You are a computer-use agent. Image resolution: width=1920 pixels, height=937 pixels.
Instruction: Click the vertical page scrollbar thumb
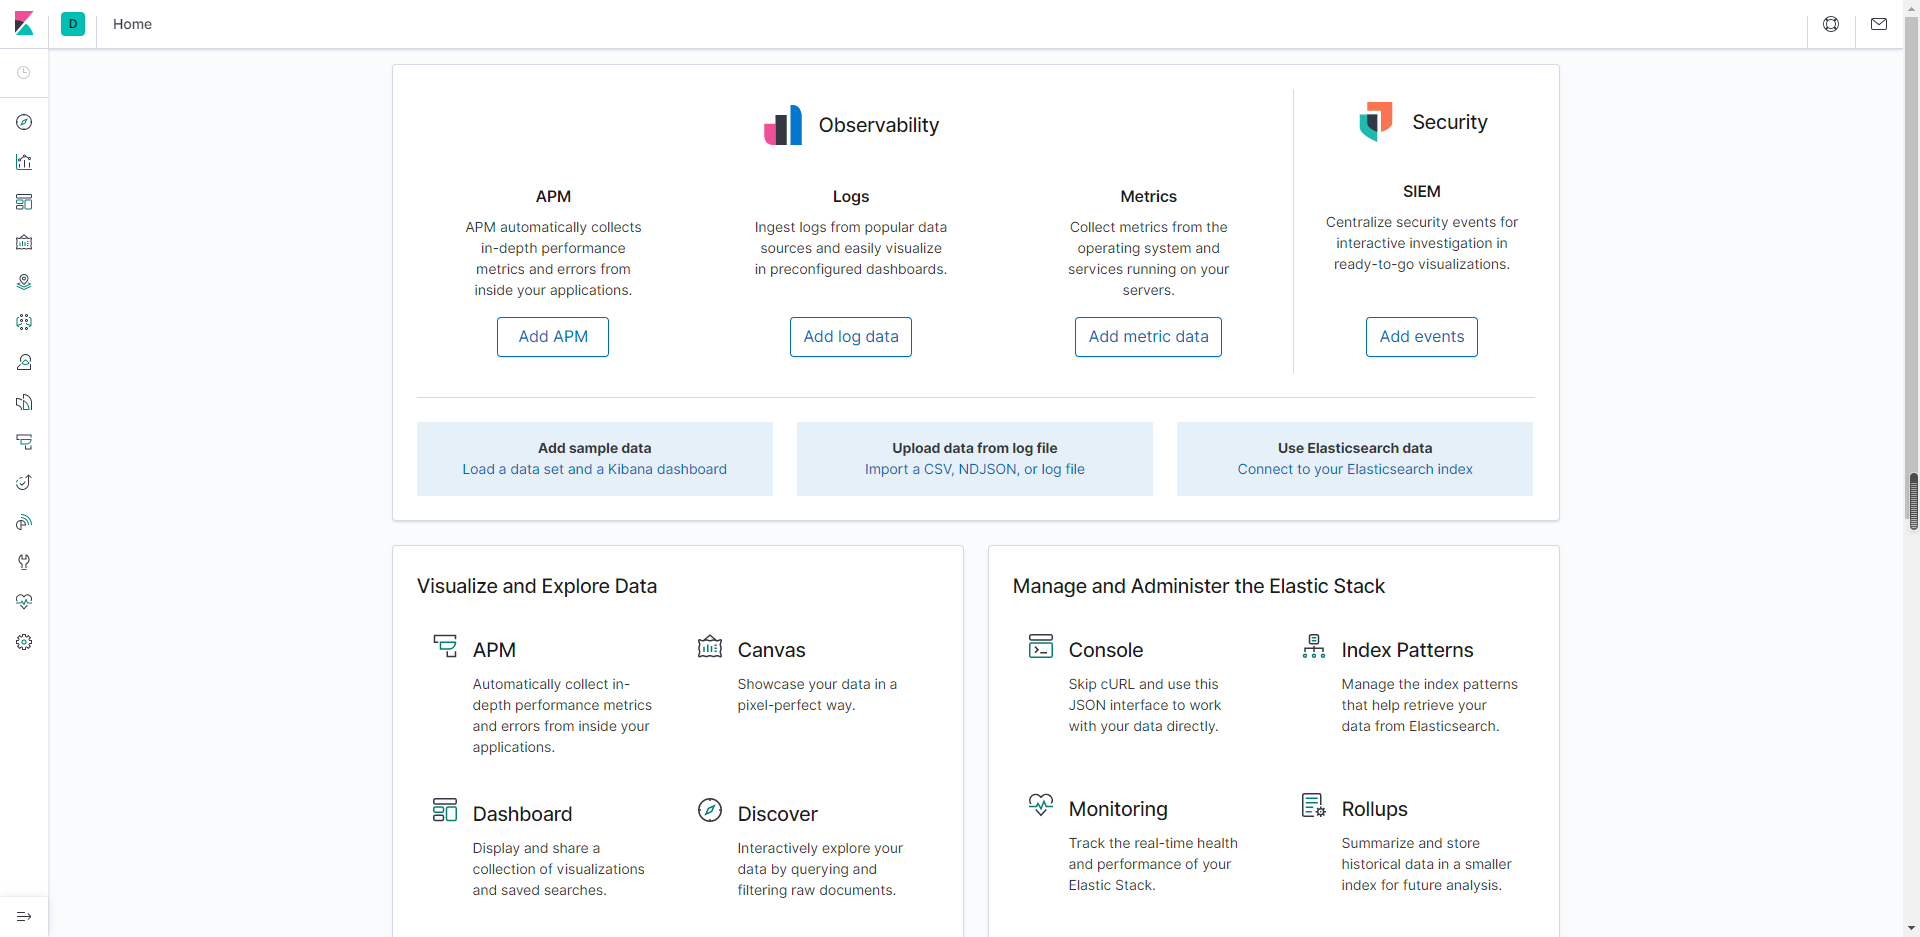(x=1913, y=501)
